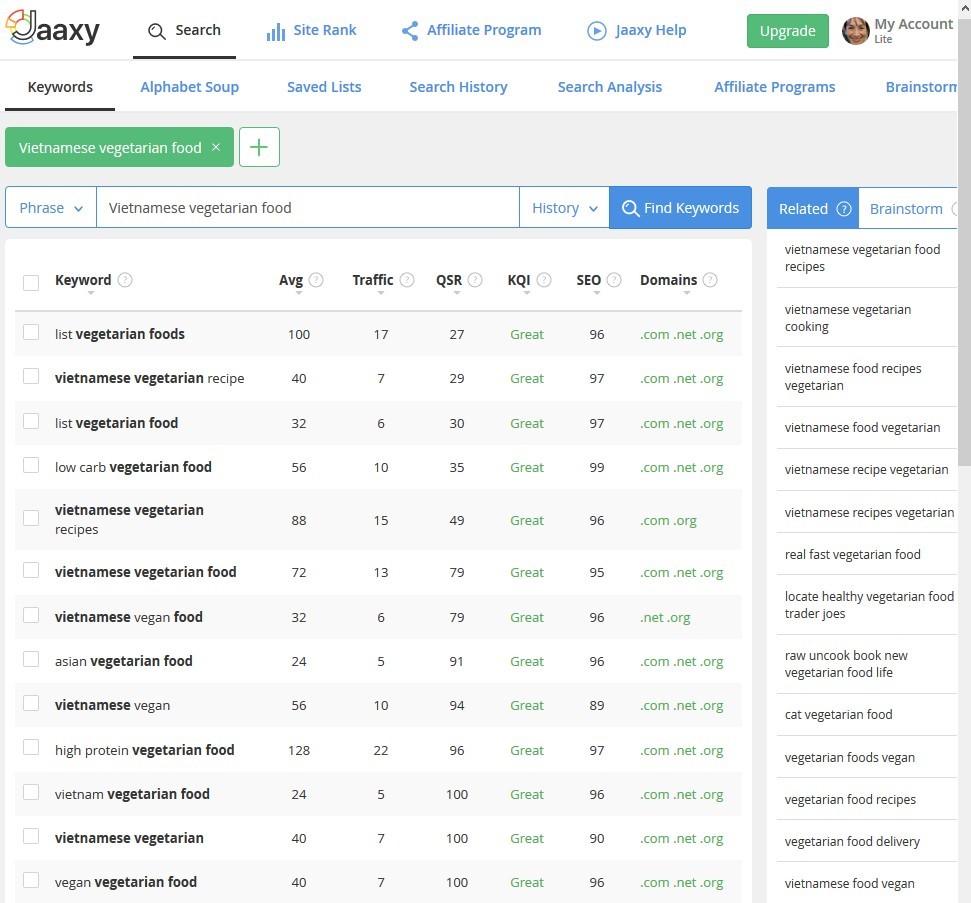
Task: Sort by KQI column arrow
Action: (x=527, y=293)
